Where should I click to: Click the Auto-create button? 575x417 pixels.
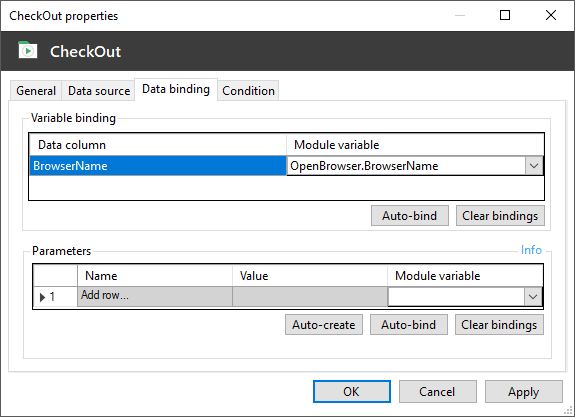[324, 325]
